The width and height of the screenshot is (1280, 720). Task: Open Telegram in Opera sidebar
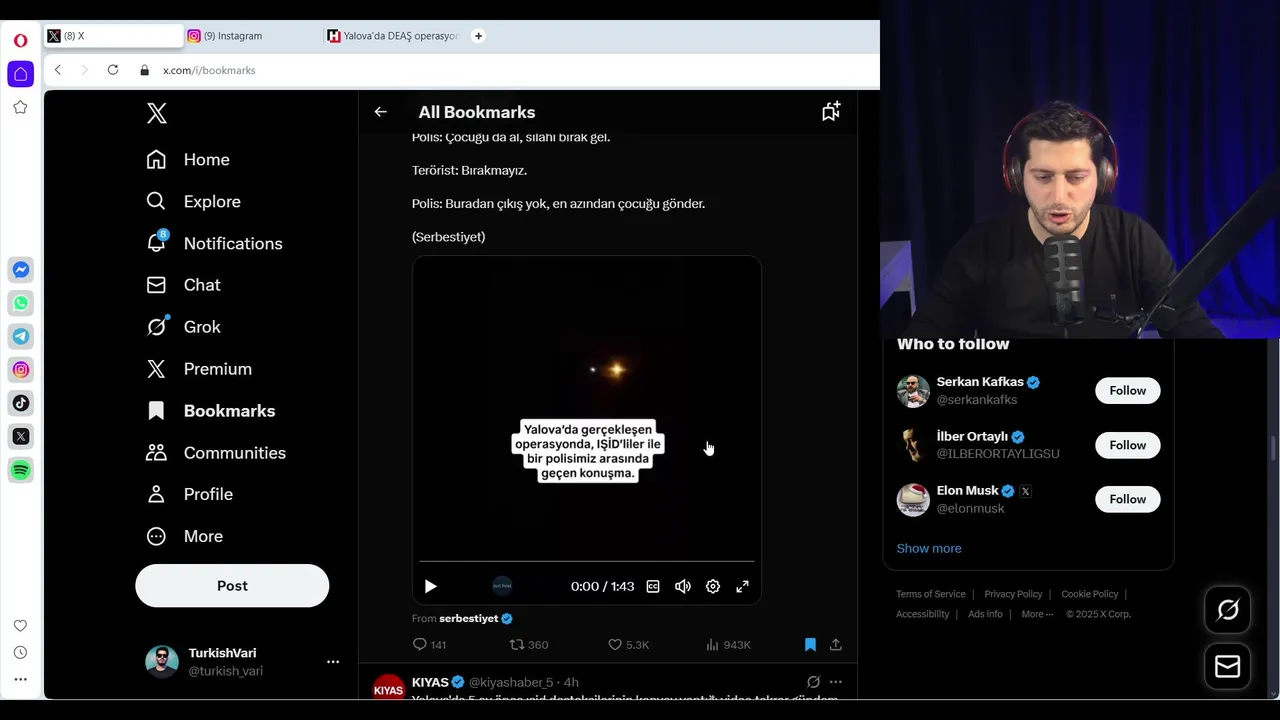(x=20, y=336)
